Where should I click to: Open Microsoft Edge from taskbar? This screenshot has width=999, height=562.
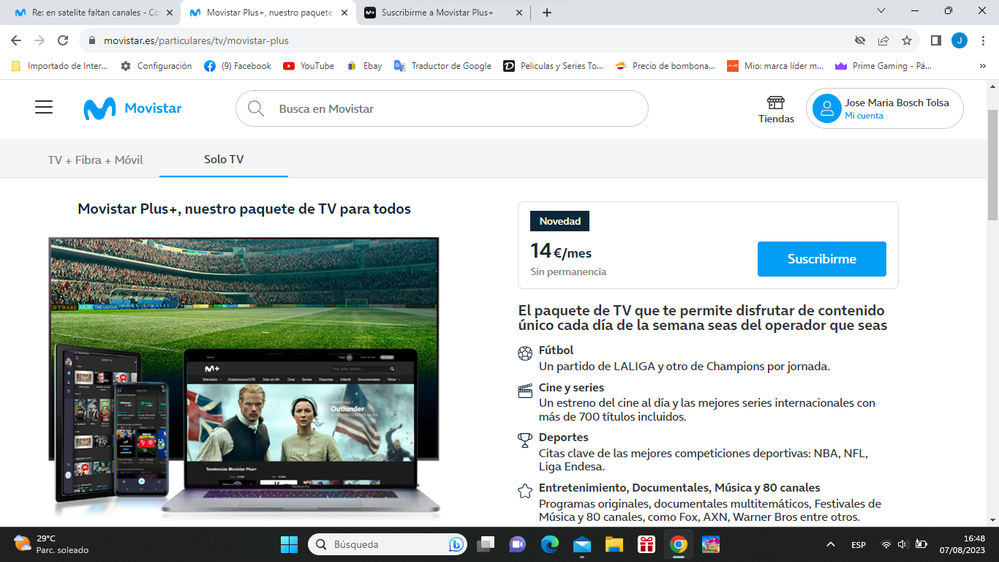550,544
